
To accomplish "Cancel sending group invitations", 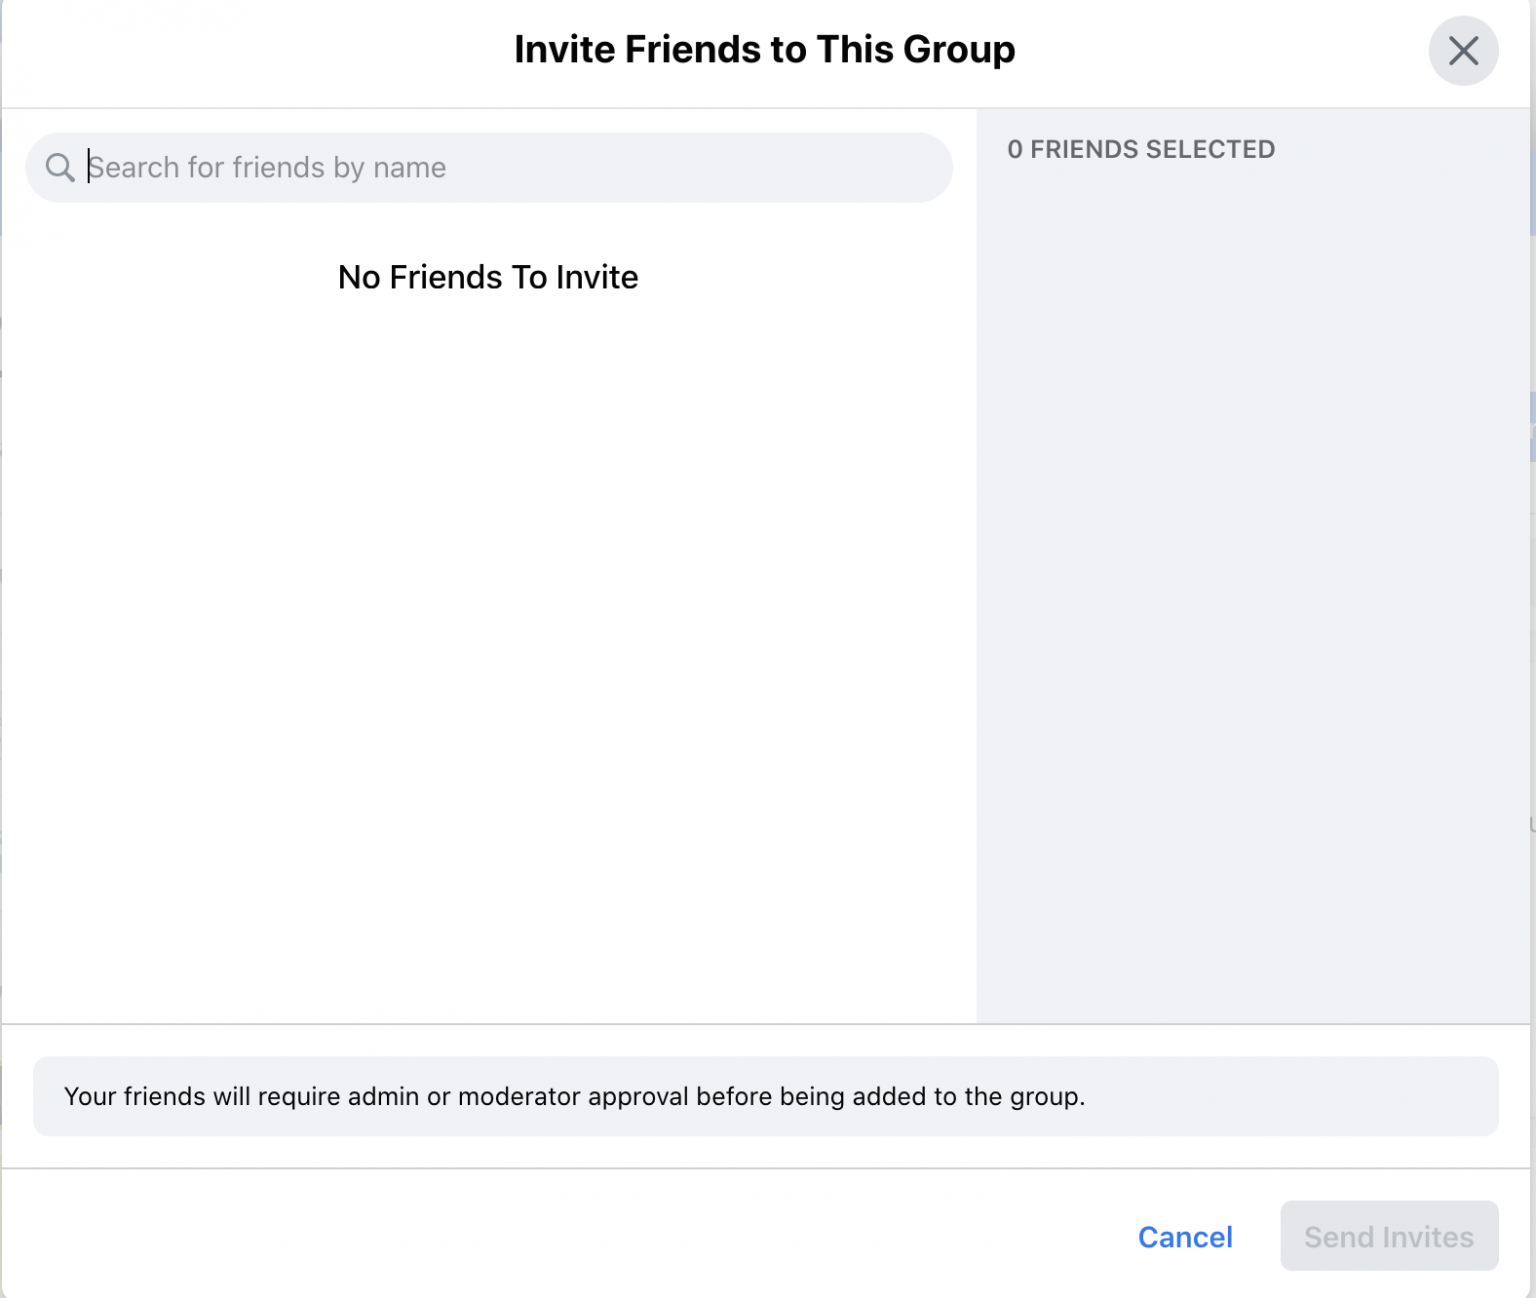I will (1185, 1237).
